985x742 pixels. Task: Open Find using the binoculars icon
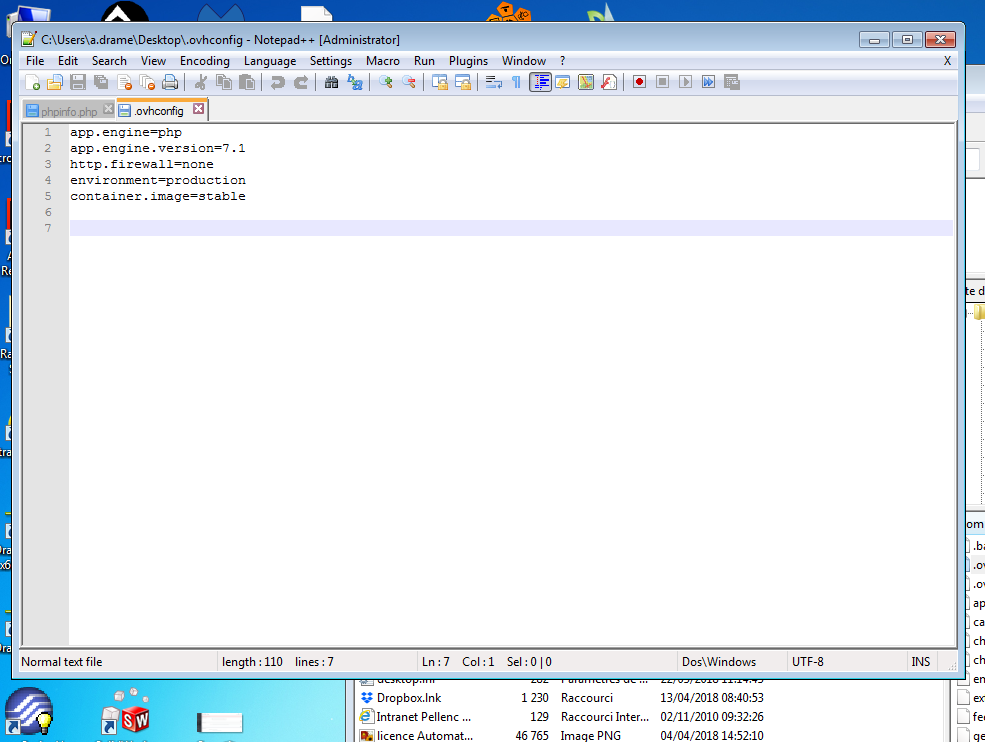coord(332,82)
